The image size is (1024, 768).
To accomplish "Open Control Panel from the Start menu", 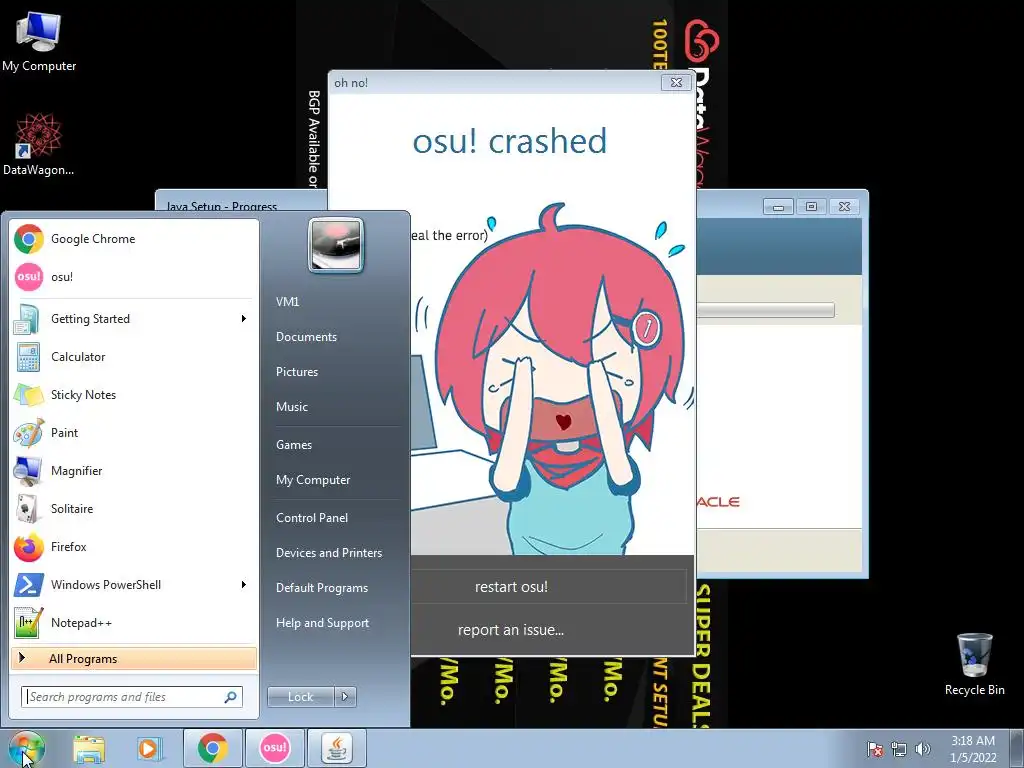I will pyautogui.click(x=312, y=518).
